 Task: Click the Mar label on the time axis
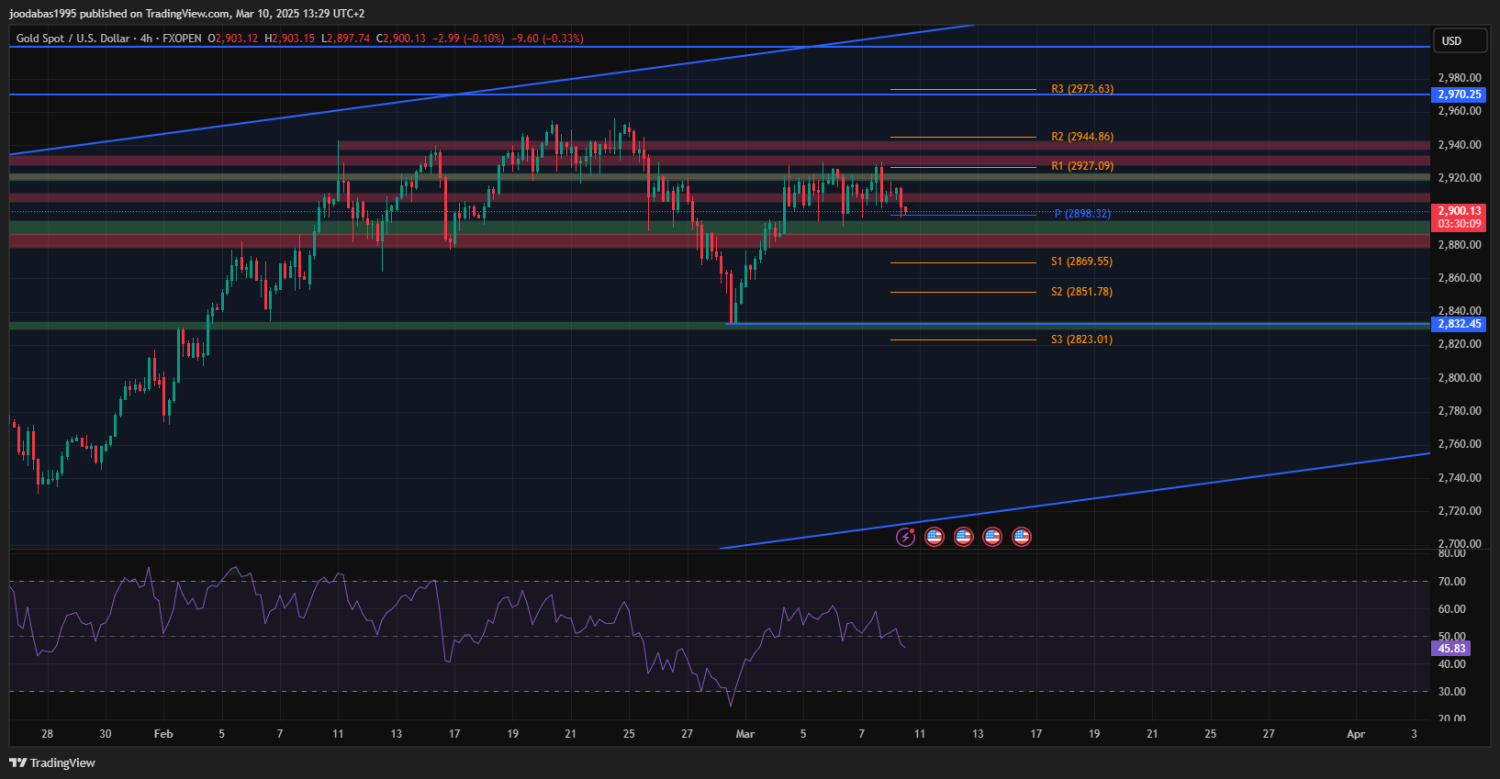(x=744, y=733)
